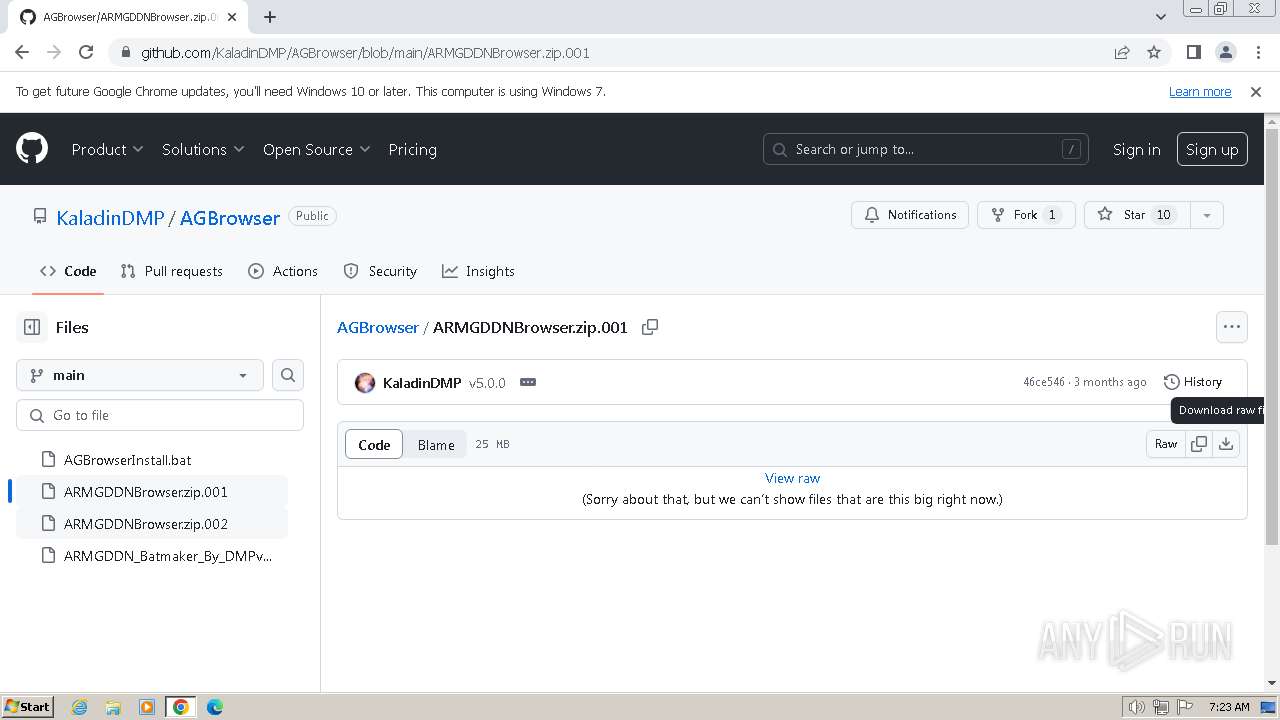
Task: Bookmark this page with the star icon
Action: pyautogui.click(x=1154, y=53)
